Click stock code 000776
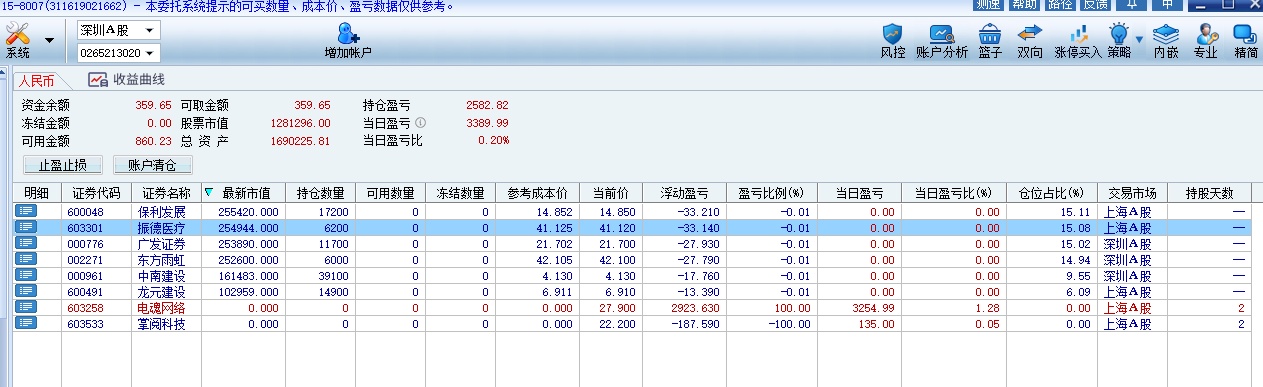 click(85, 244)
